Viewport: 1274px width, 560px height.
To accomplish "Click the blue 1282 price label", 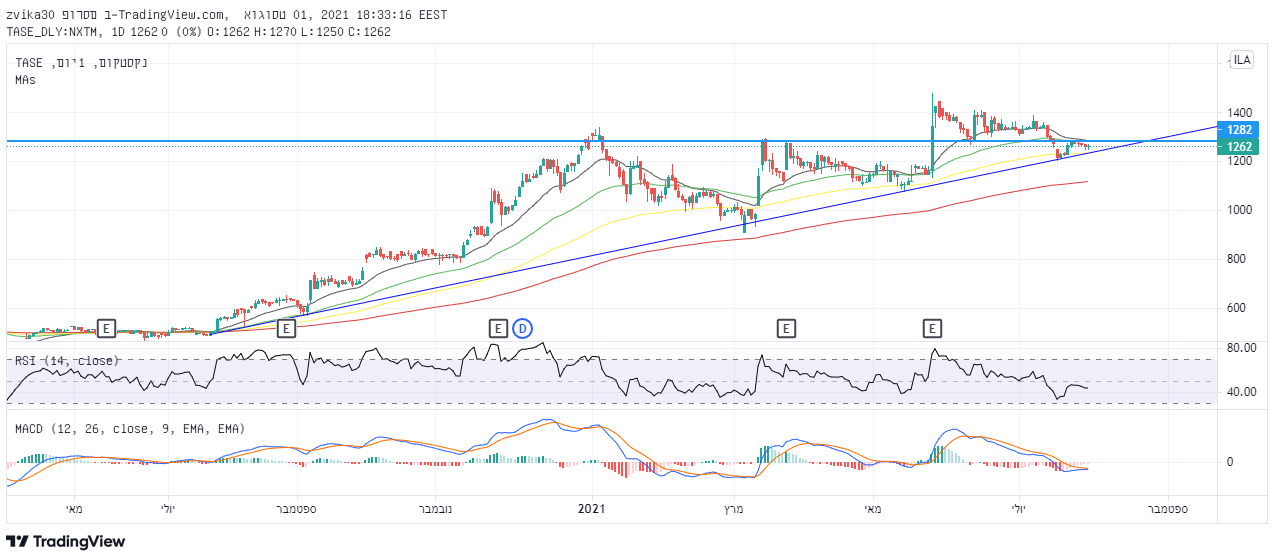I will pyautogui.click(x=1240, y=130).
